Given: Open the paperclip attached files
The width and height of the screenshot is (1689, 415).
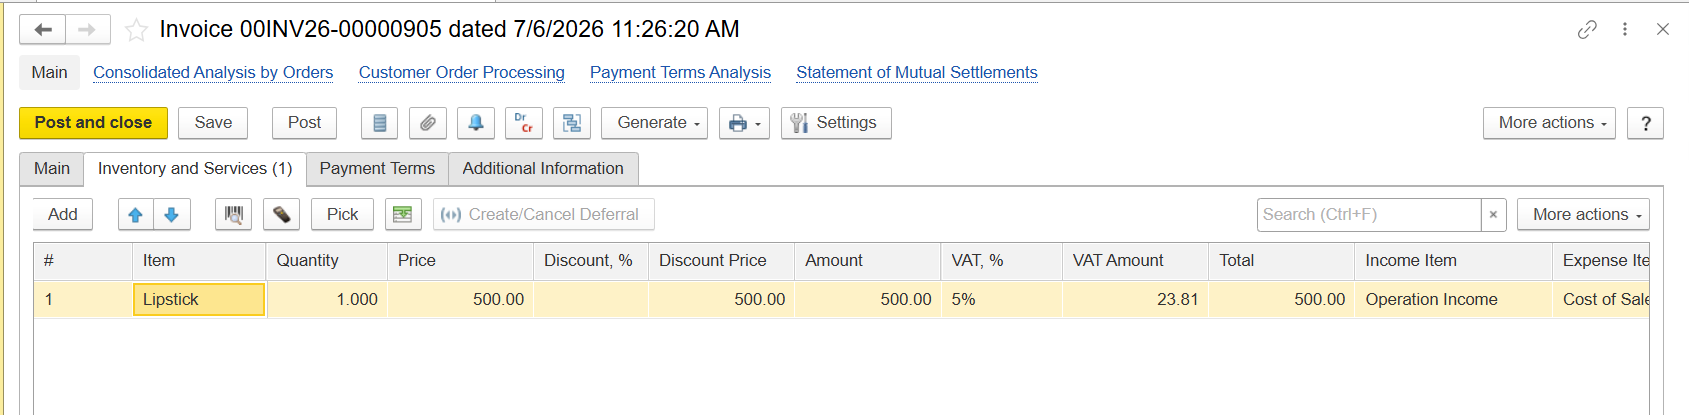Looking at the screenshot, I should click(427, 123).
